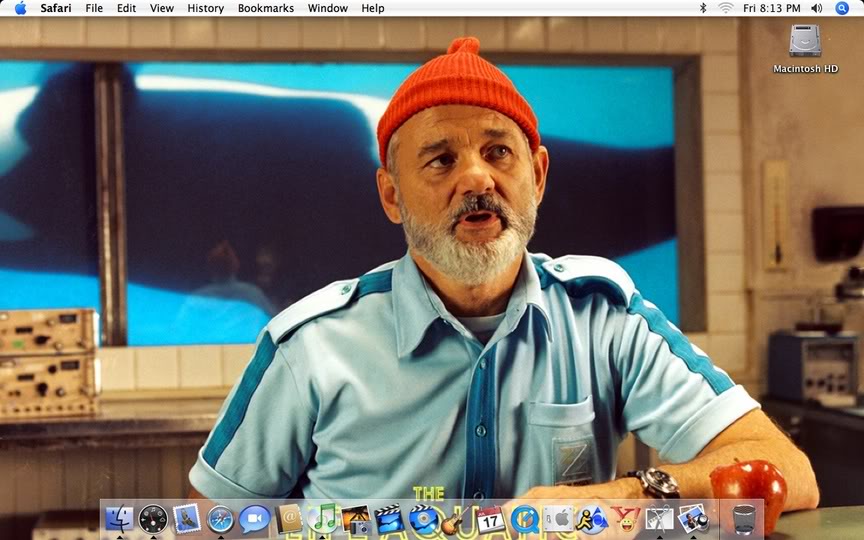The image size is (864, 540).
Task: Launch Dashboard from the Dock
Action: coord(153,519)
